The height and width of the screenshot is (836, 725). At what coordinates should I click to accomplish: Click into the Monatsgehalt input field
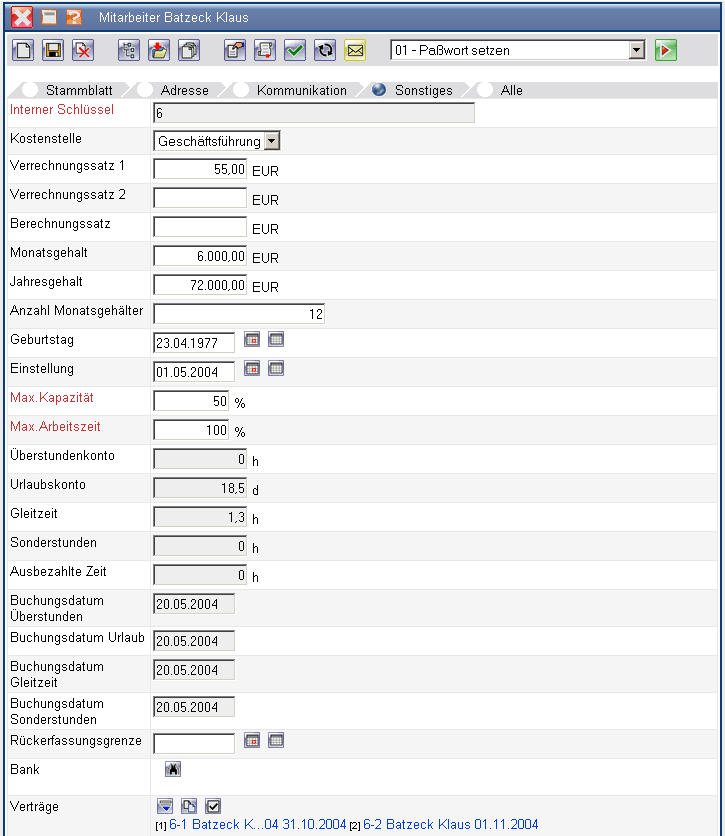[x=200, y=256]
